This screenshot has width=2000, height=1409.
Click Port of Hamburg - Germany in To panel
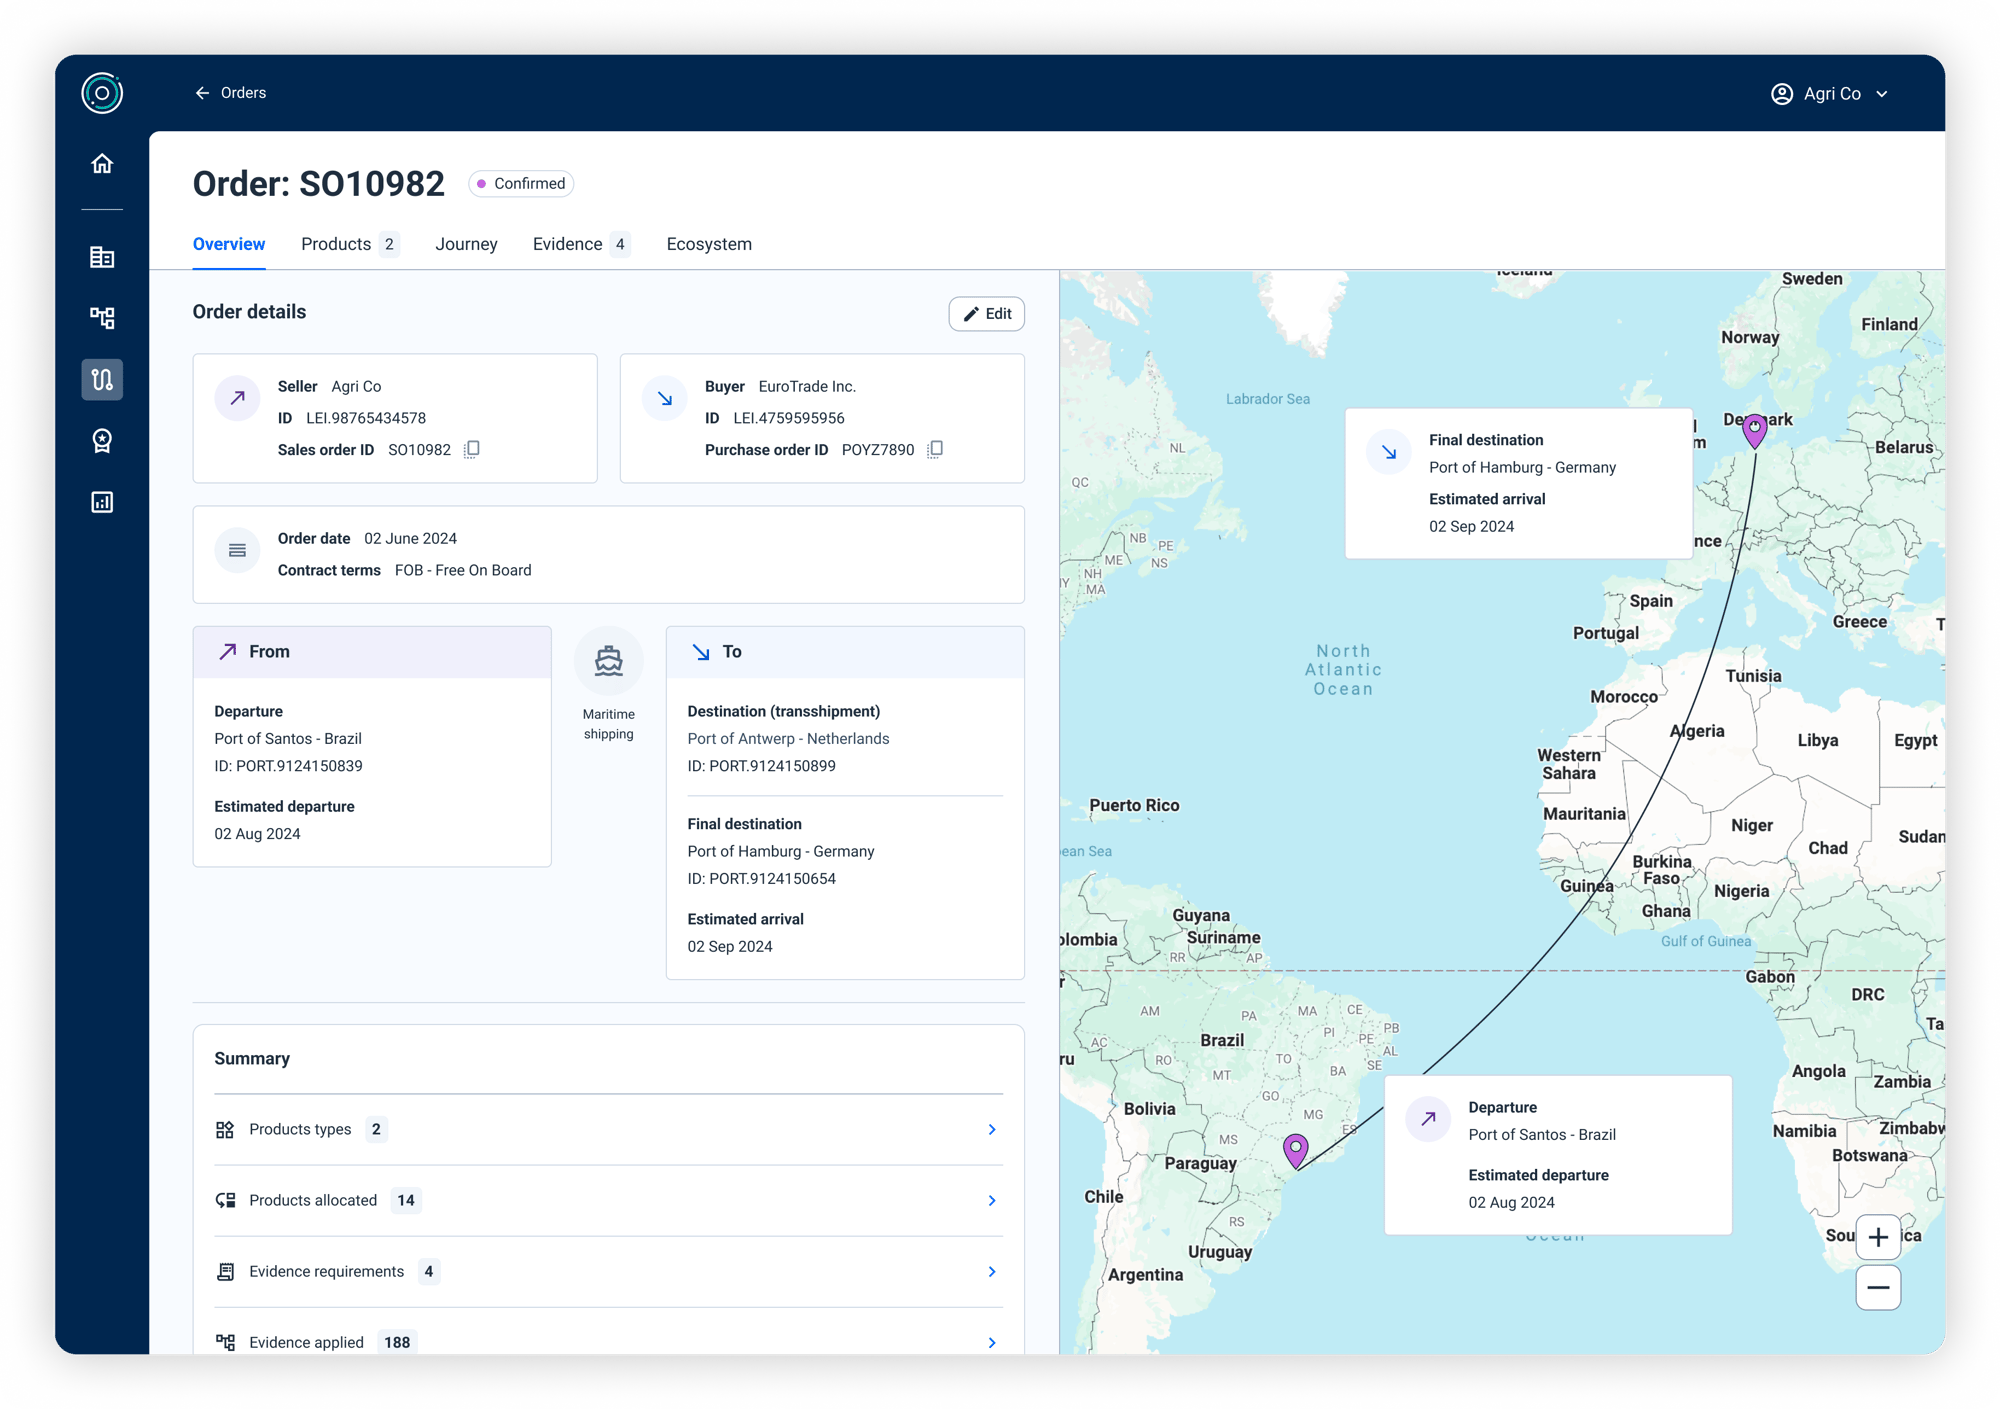coord(781,852)
